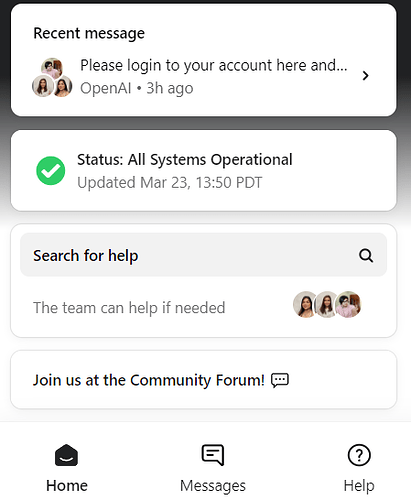
Task: Click 'The team can help if needed' text
Action: pyautogui.click(x=129, y=308)
